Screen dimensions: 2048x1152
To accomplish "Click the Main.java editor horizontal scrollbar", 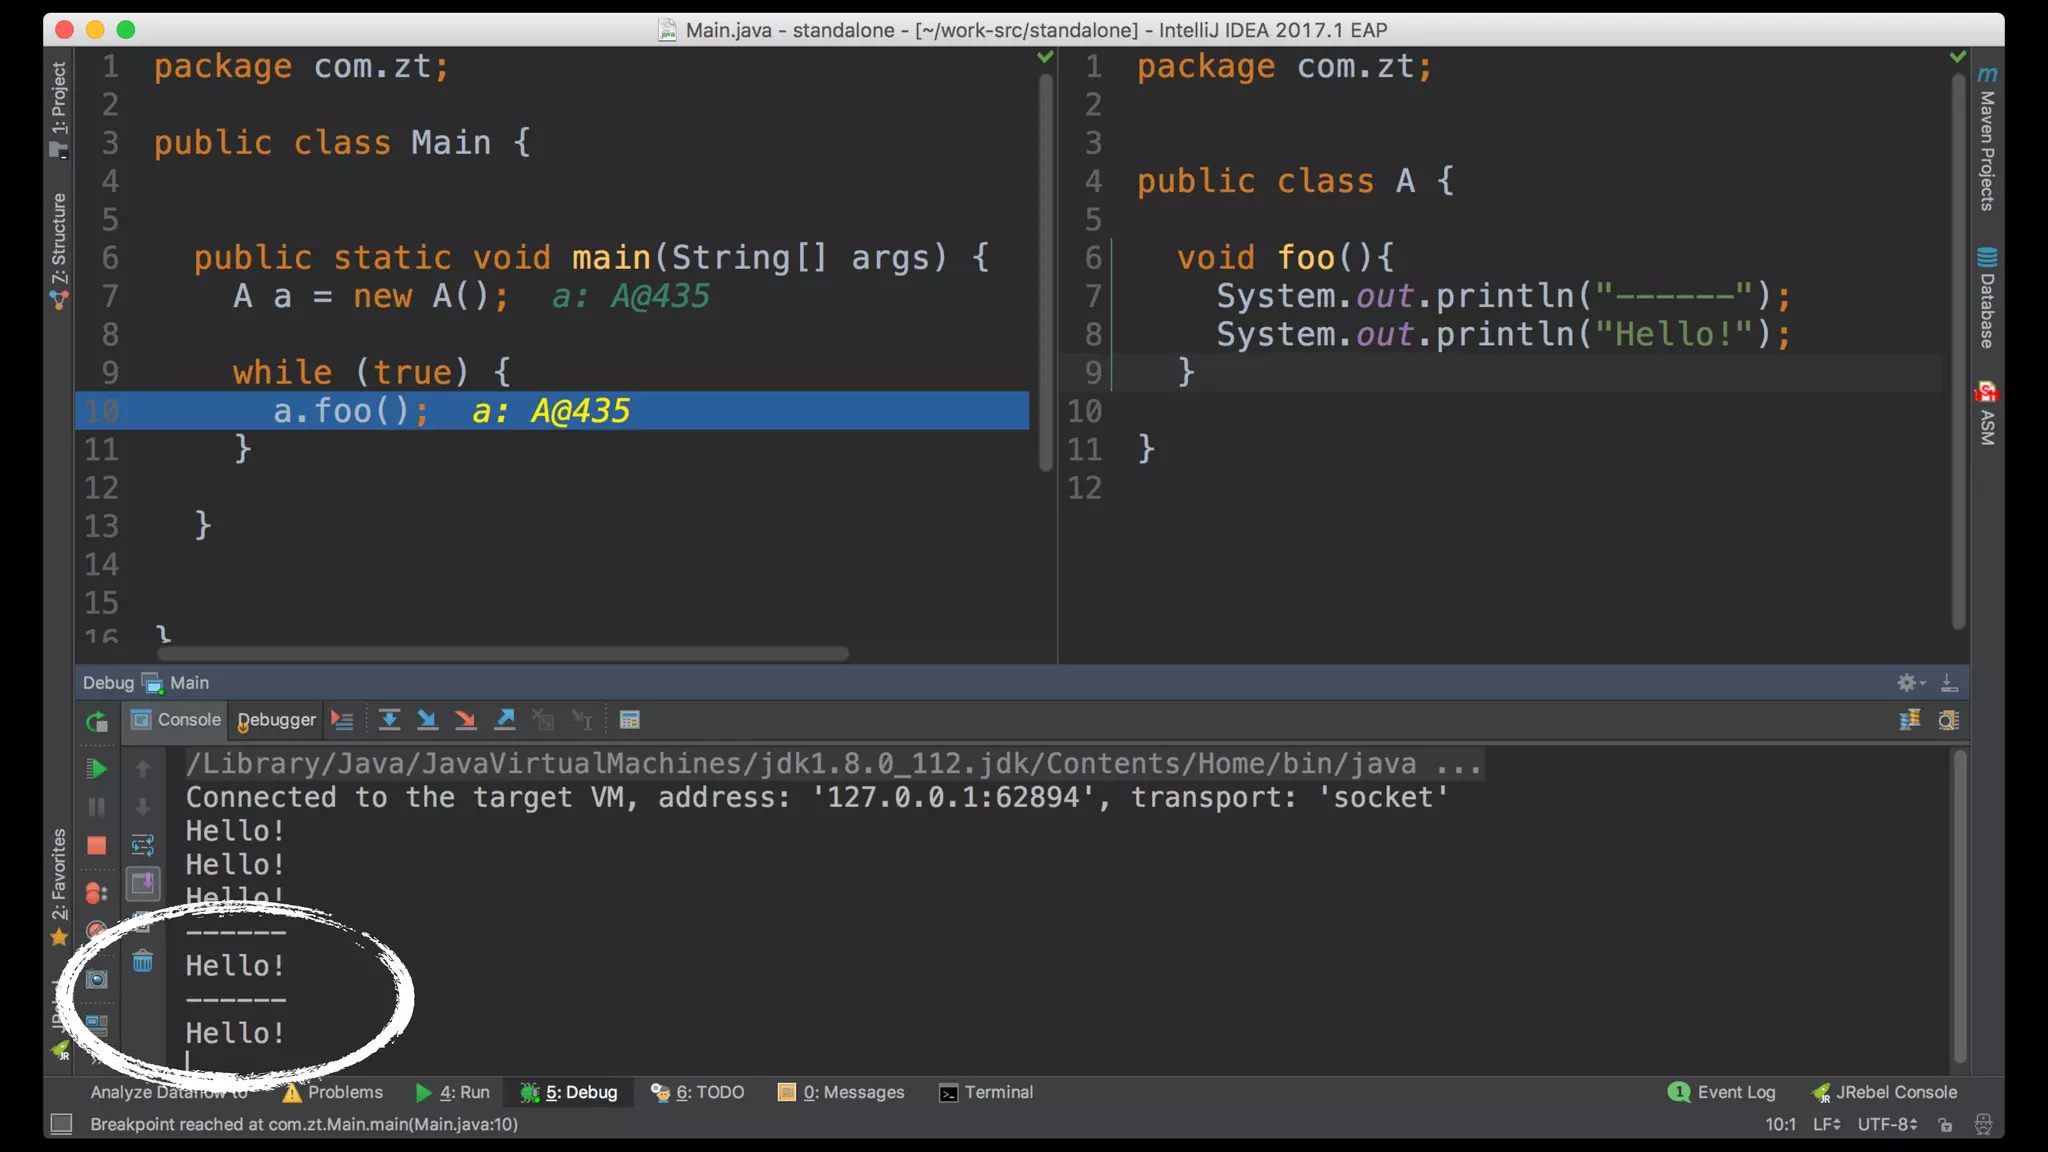I will point(503,653).
